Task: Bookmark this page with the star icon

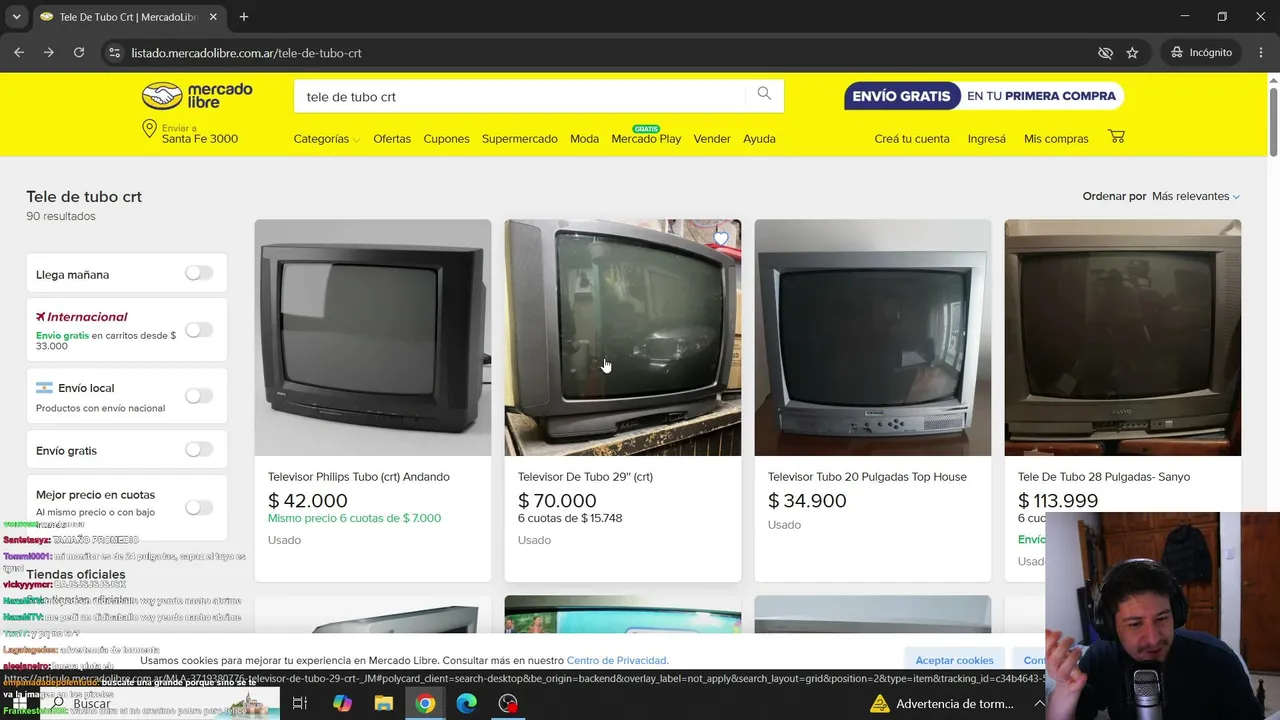Action: coord(1132,53)
